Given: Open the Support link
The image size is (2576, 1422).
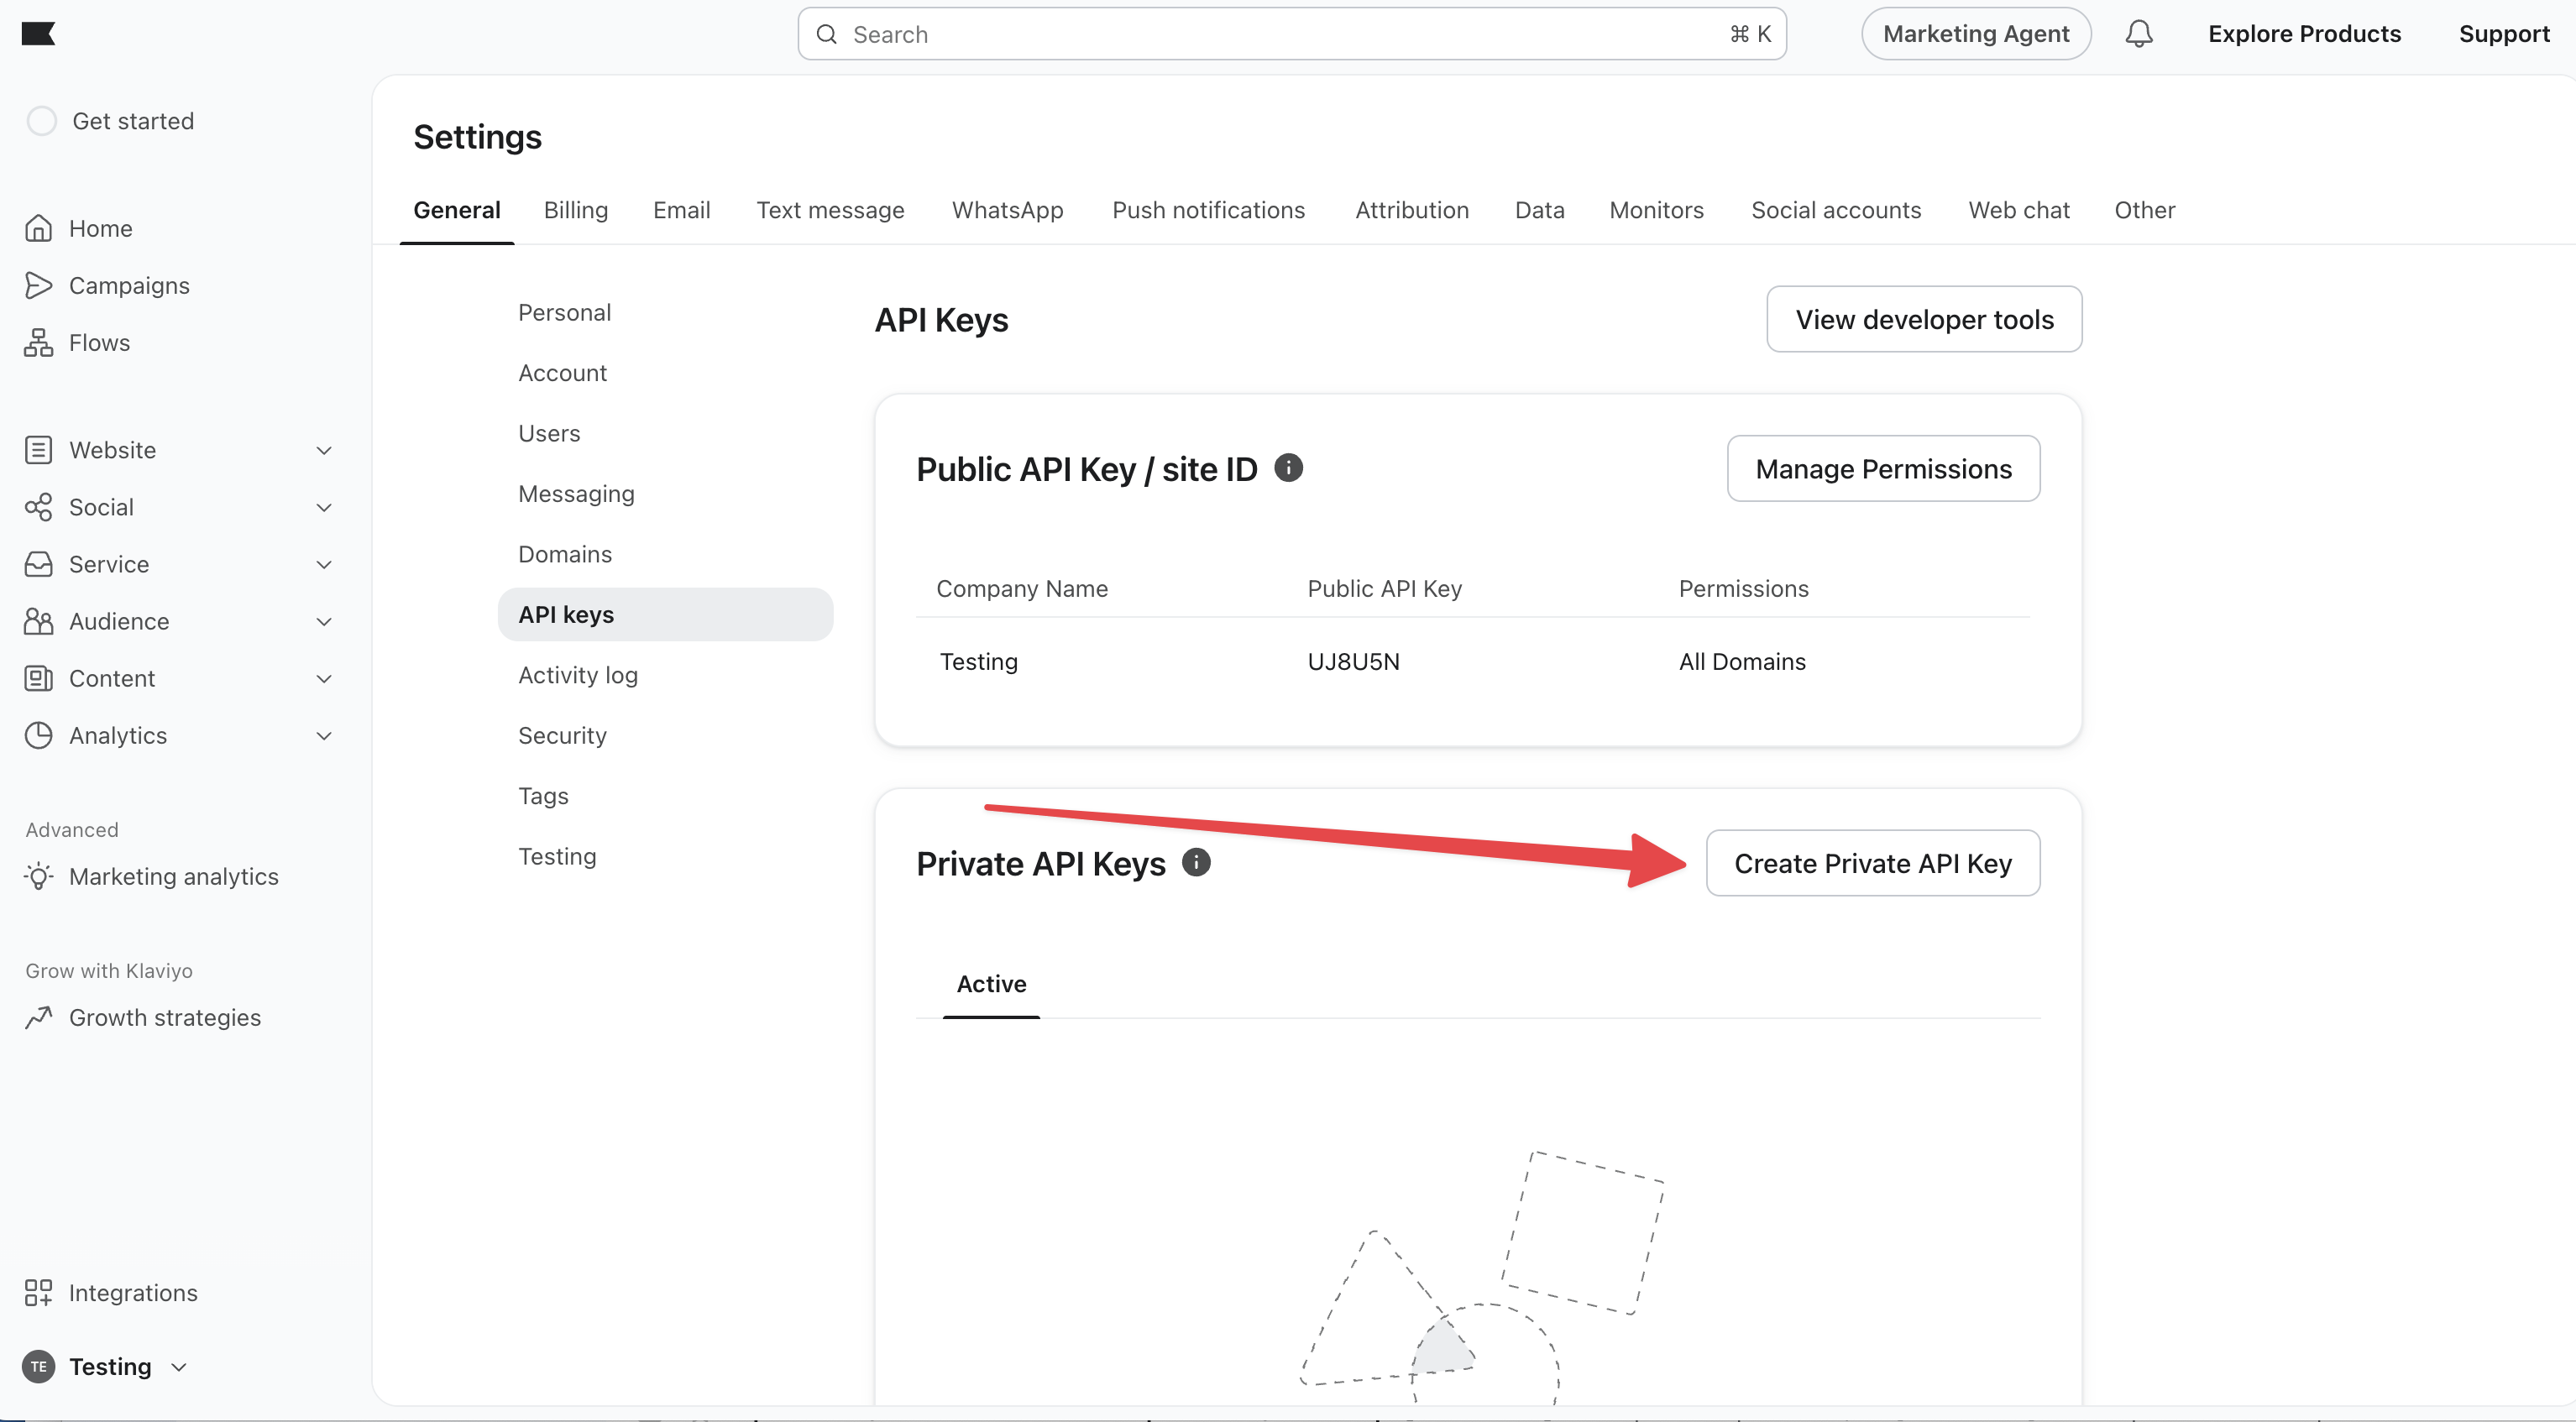Looking at the screenshot, I should click(x=2504, y=34).
